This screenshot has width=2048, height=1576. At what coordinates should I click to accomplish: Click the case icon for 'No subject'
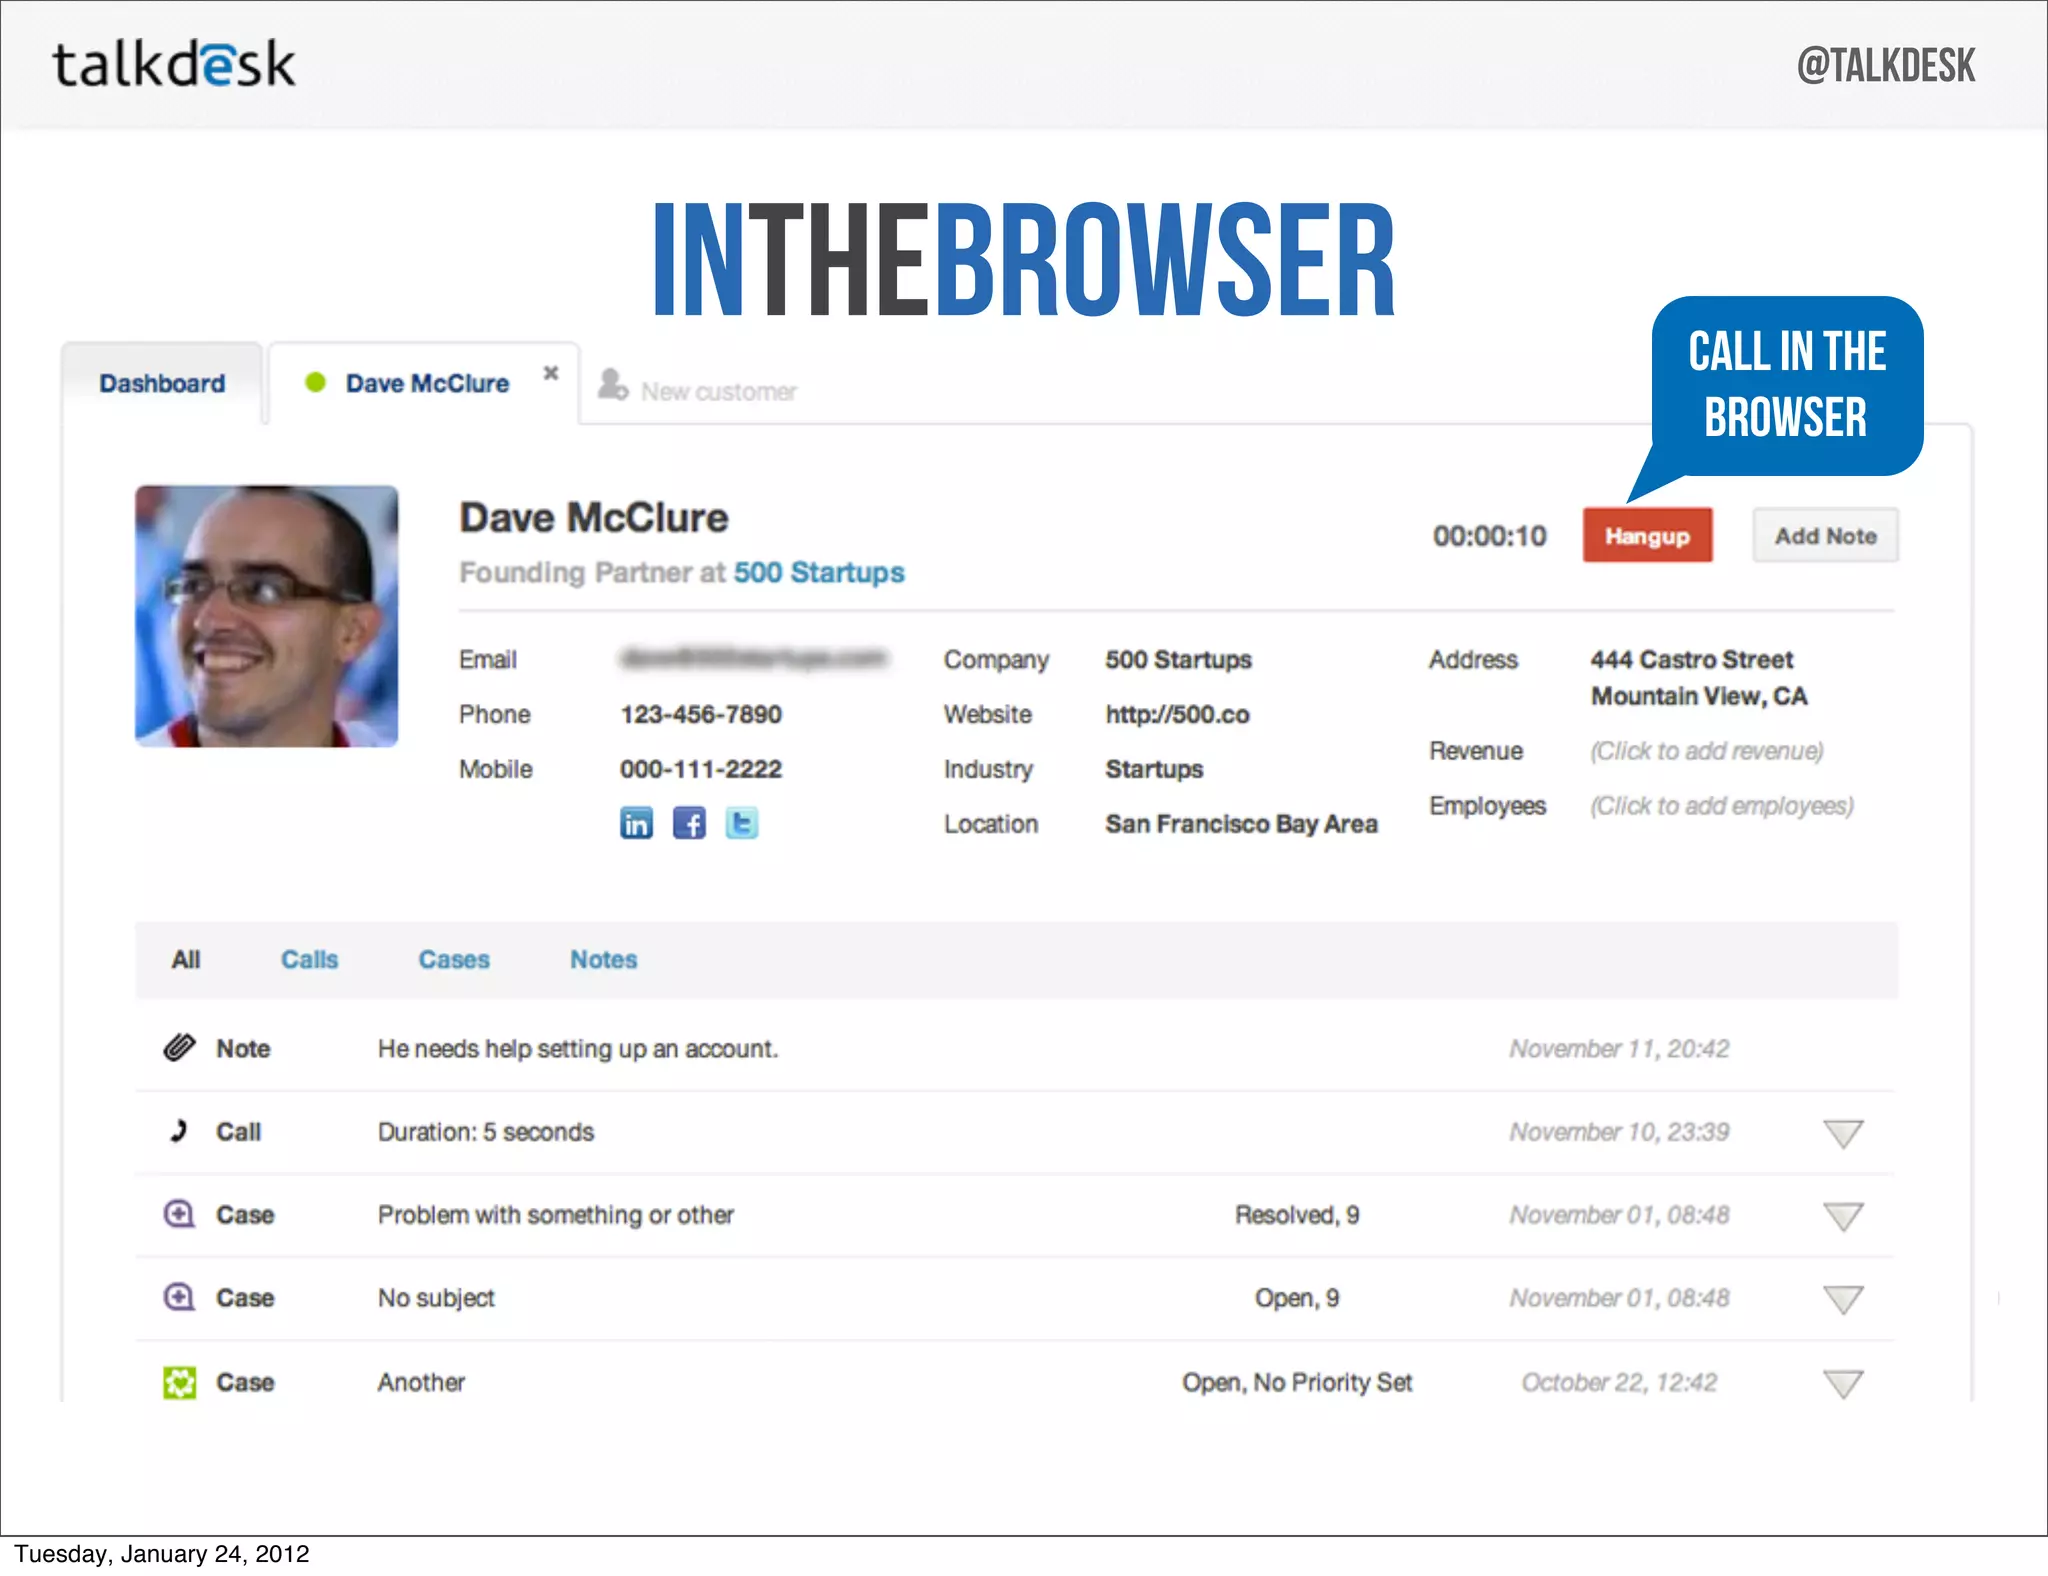[x=179, y=1297]
